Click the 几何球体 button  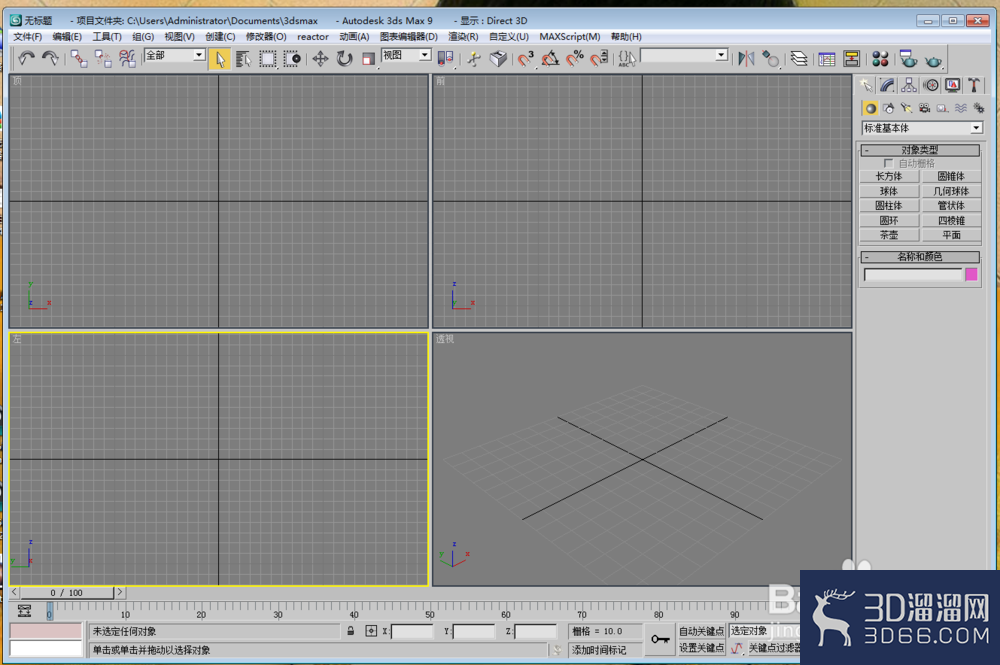pyautogui.click(x=951, y=191)
